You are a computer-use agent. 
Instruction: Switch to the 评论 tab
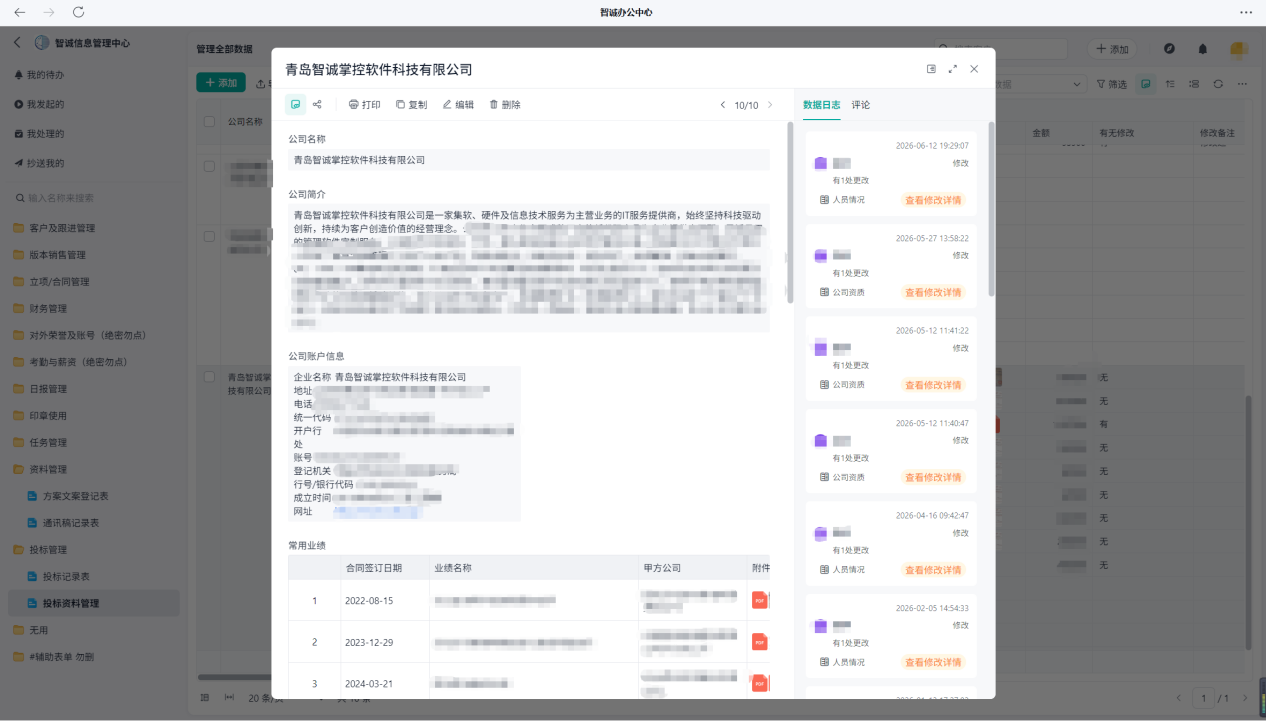click(x=861, y=105)
